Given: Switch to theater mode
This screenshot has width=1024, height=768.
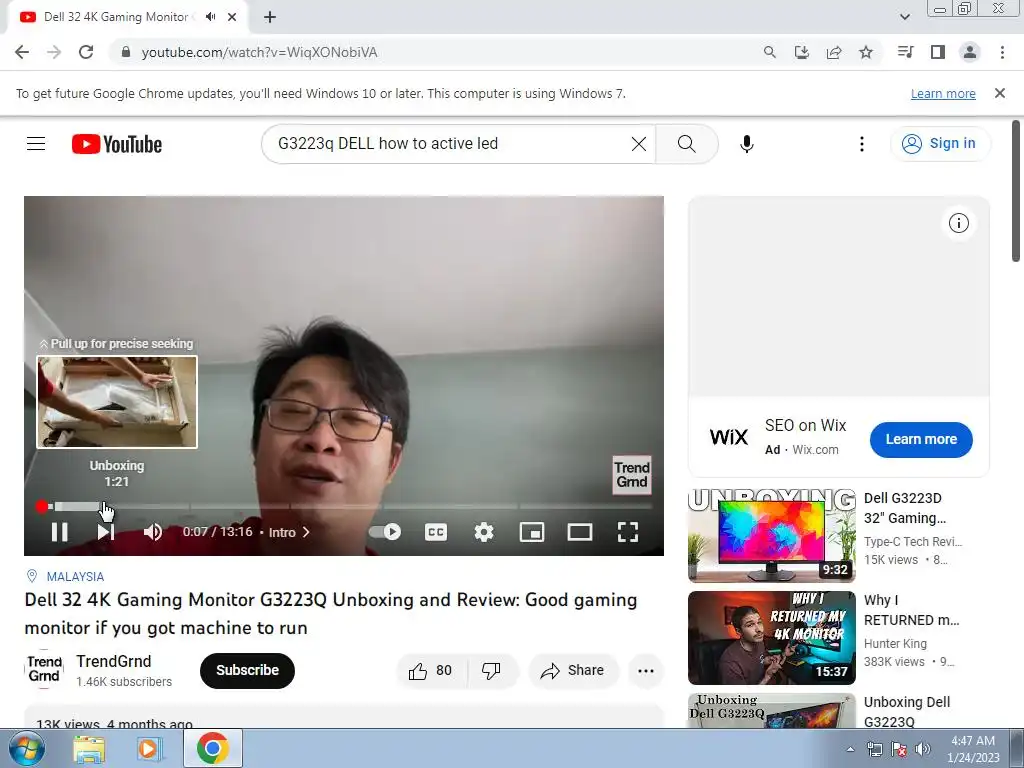Looking at the screenshot, I should coord(579,532).
